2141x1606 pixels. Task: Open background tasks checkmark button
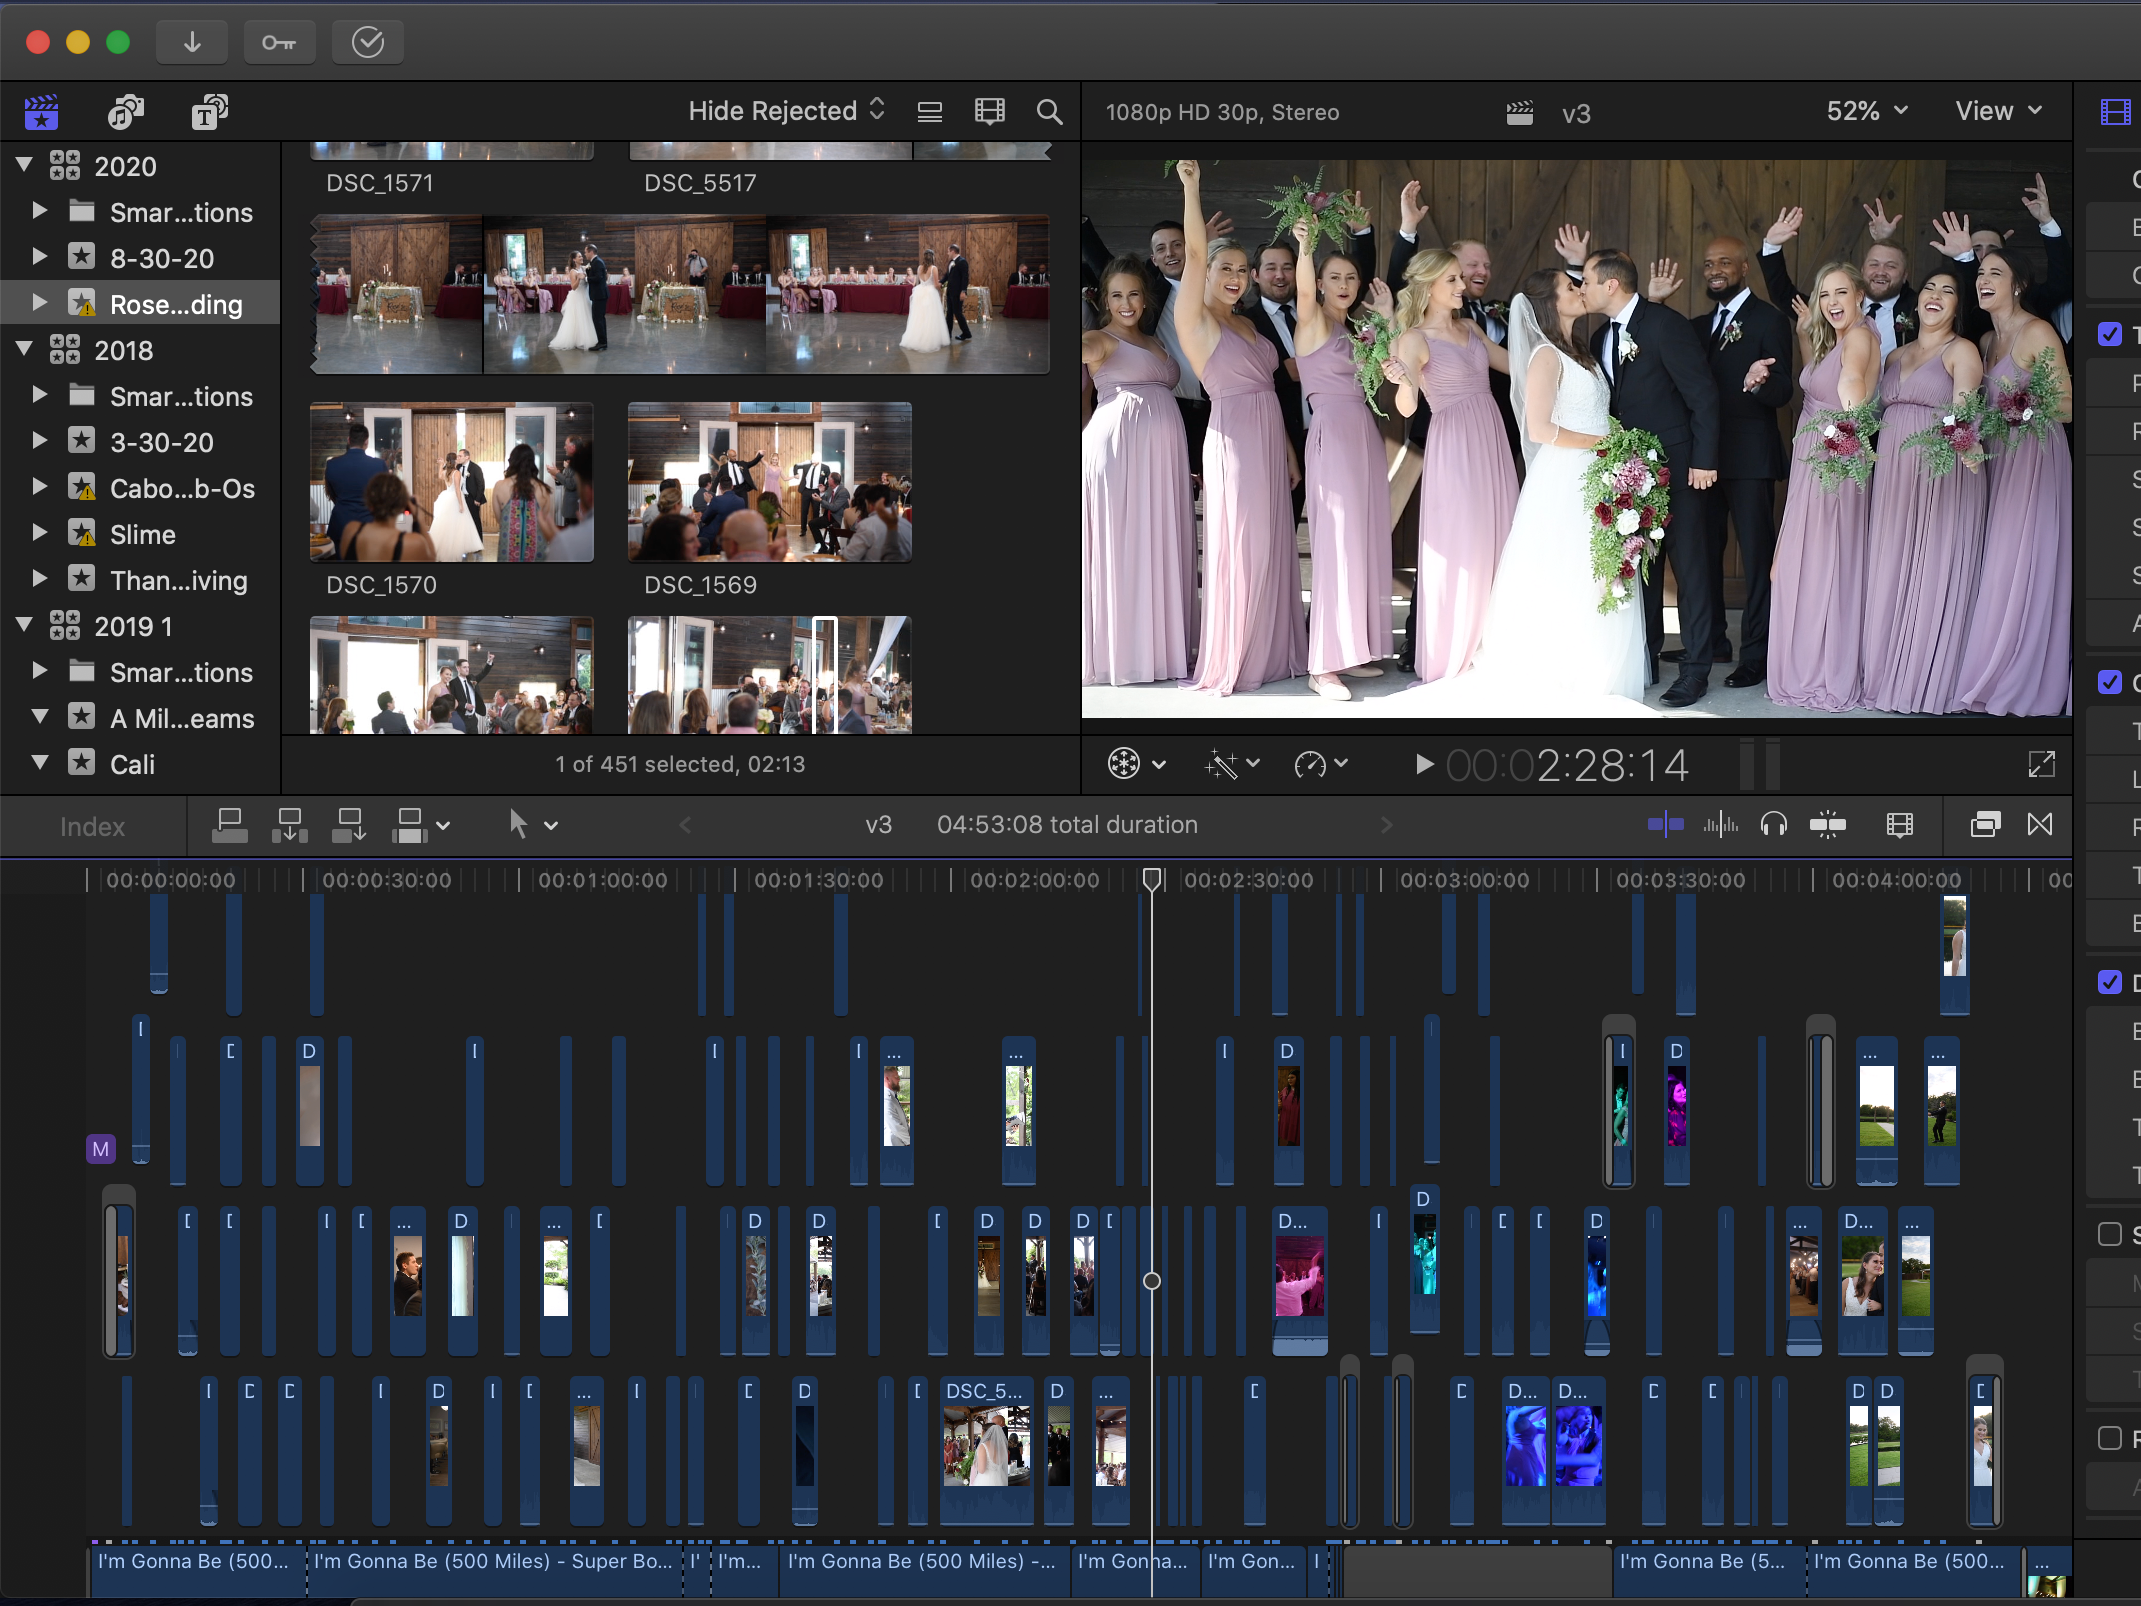pos(368,42)
